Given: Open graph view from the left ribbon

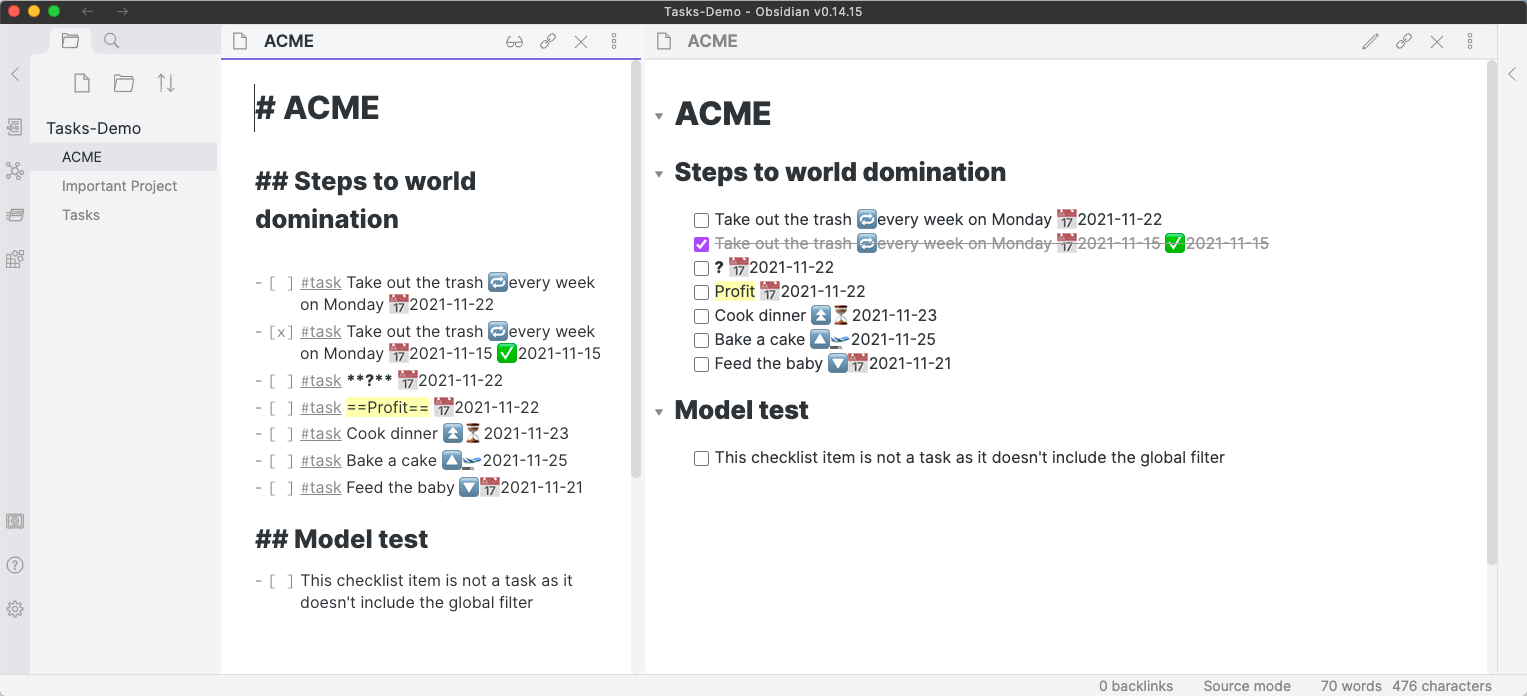Looking at the screenshot, I should (x=15, y=171).
